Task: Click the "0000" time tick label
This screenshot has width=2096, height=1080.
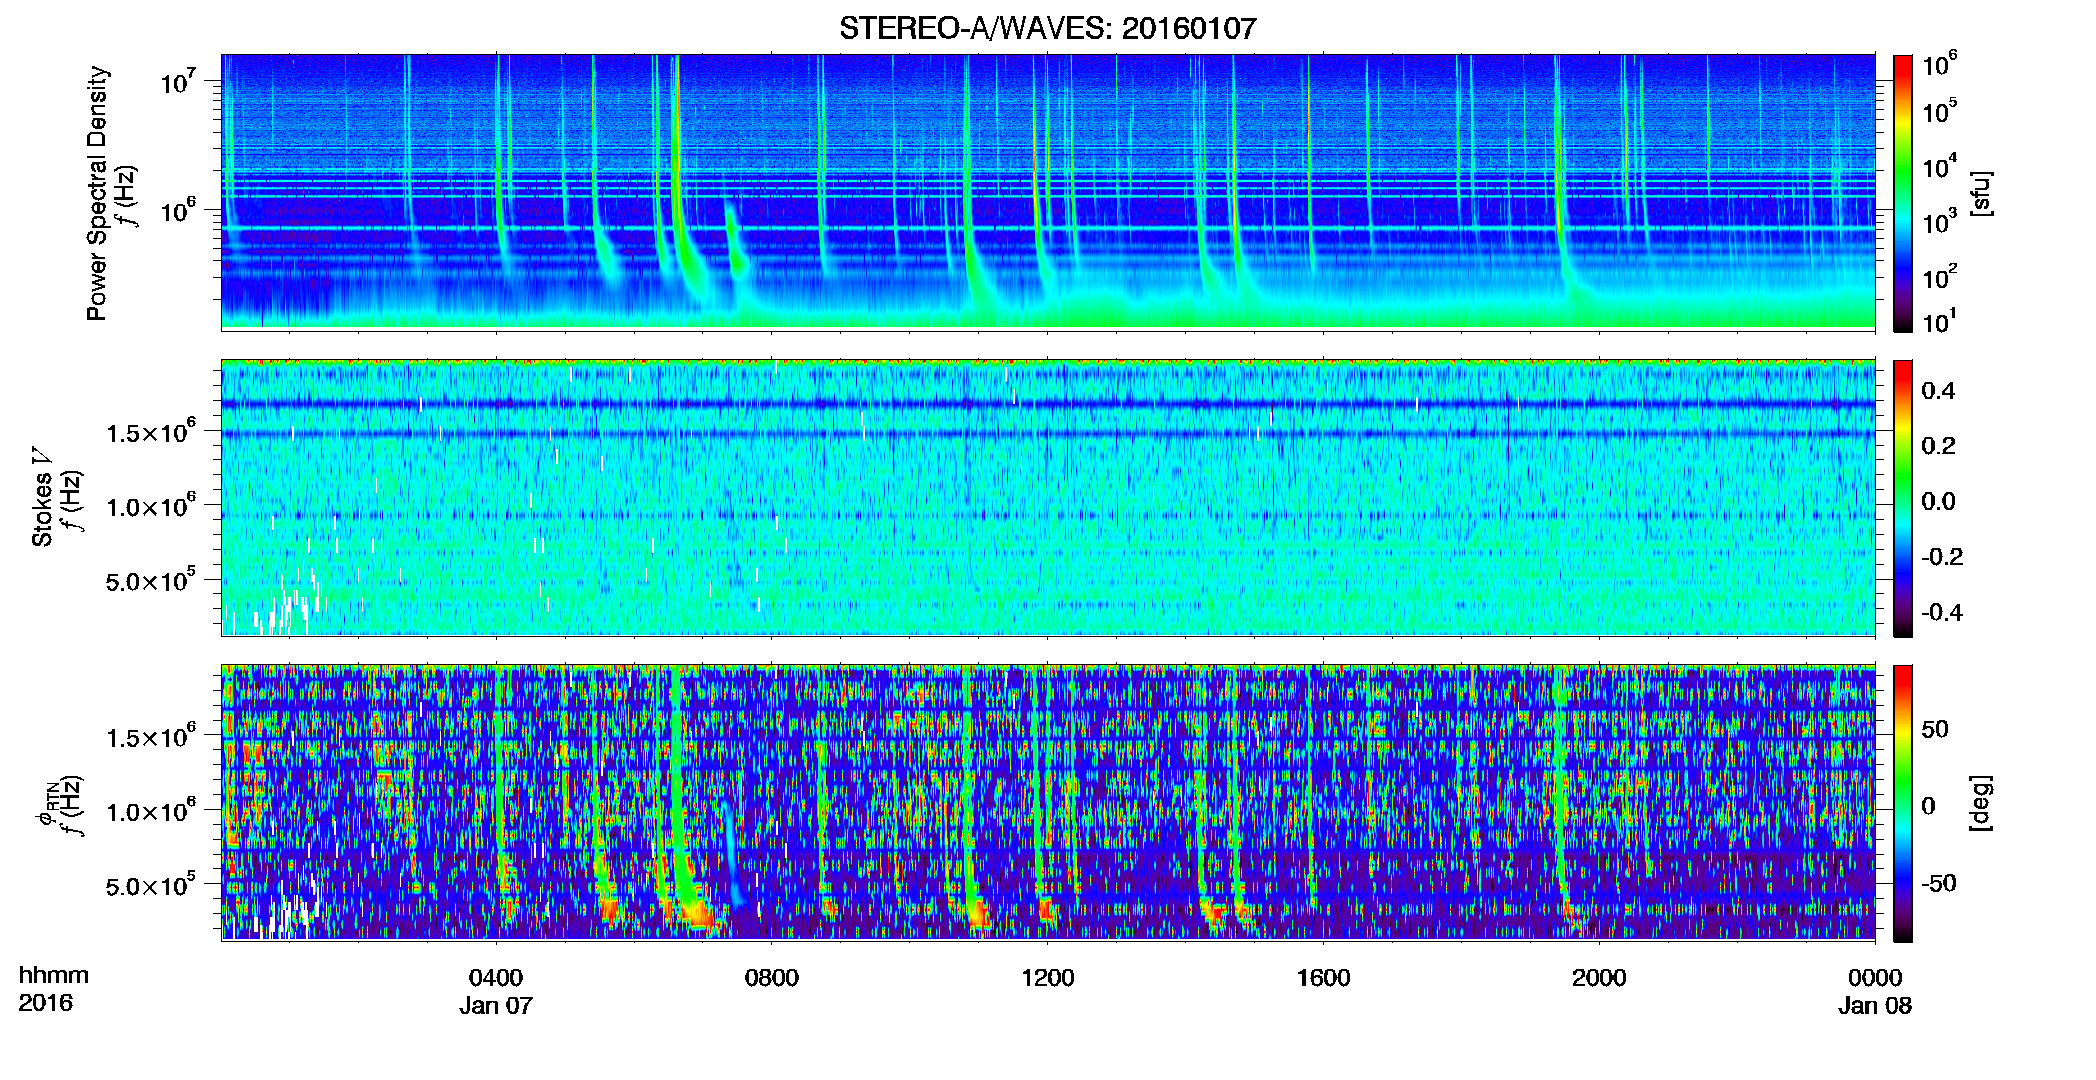Action: point(1875,977)
